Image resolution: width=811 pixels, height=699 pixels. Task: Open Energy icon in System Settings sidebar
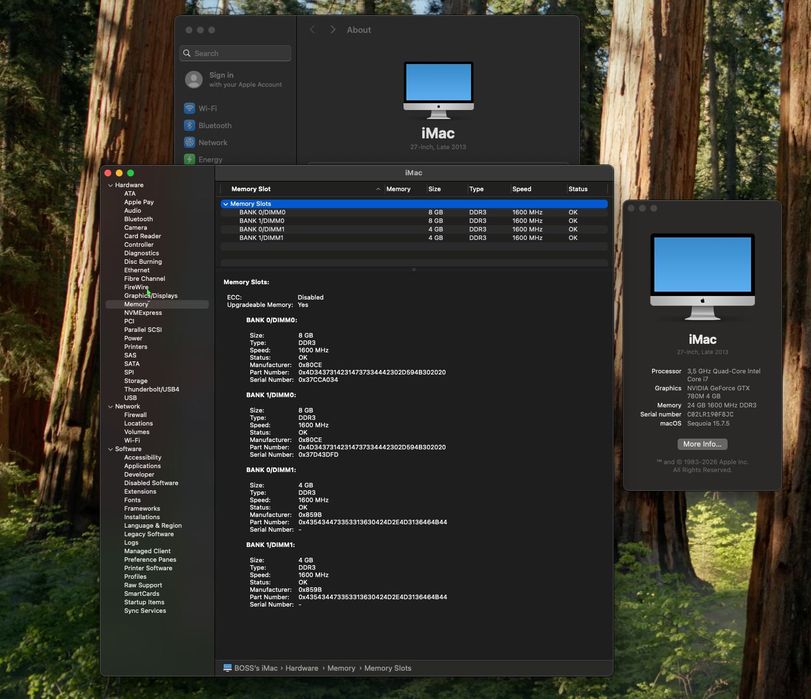[189, 159]
